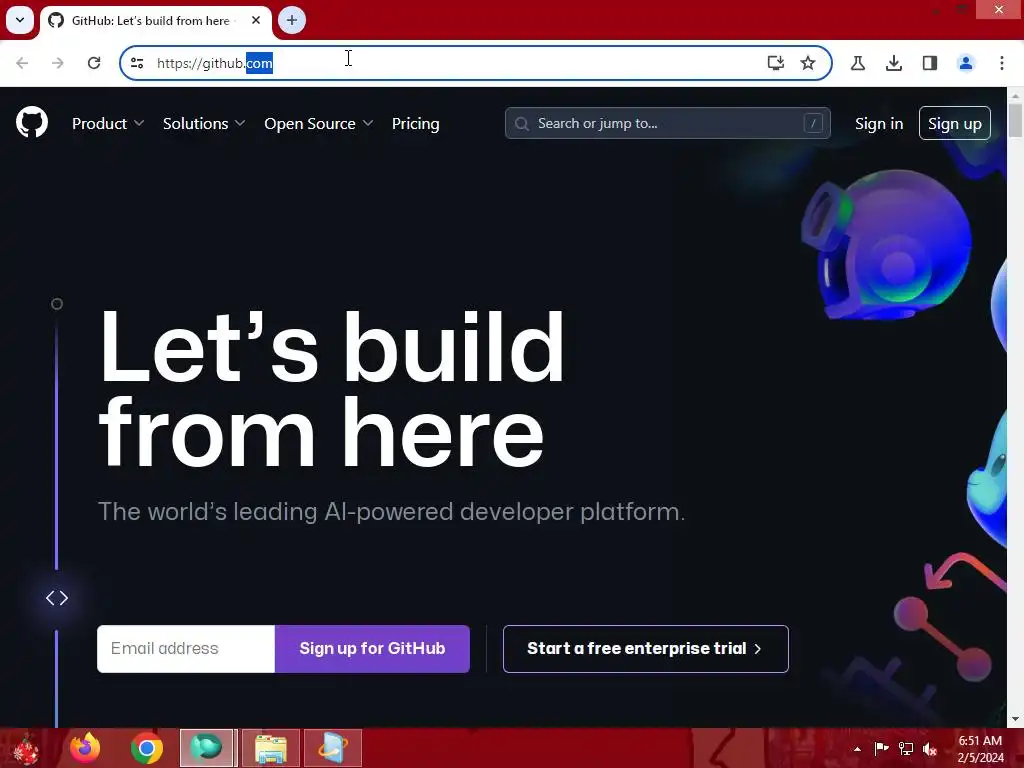Click the slash shortcut key in search box
Screen dimensions: 1024x768
tap(813, 123)
